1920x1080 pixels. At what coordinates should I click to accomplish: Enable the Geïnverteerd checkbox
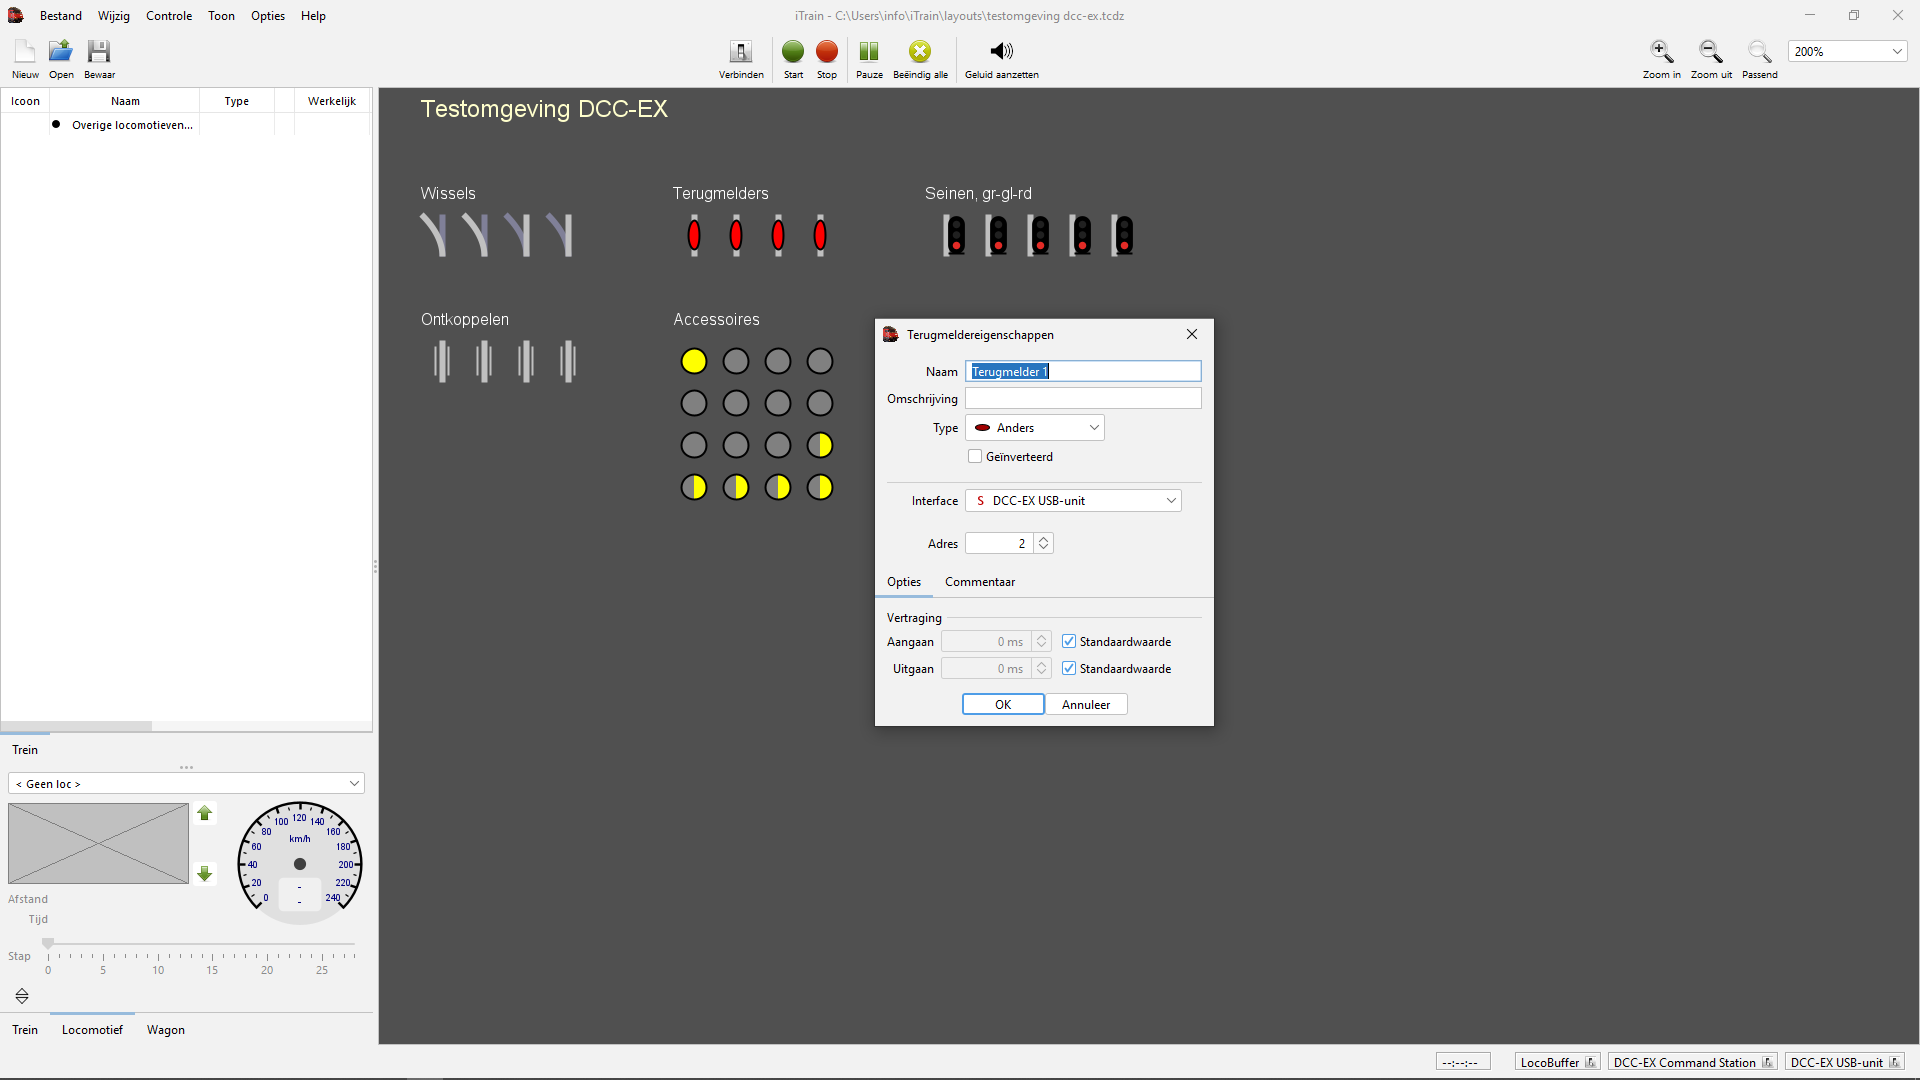[975, 457]
